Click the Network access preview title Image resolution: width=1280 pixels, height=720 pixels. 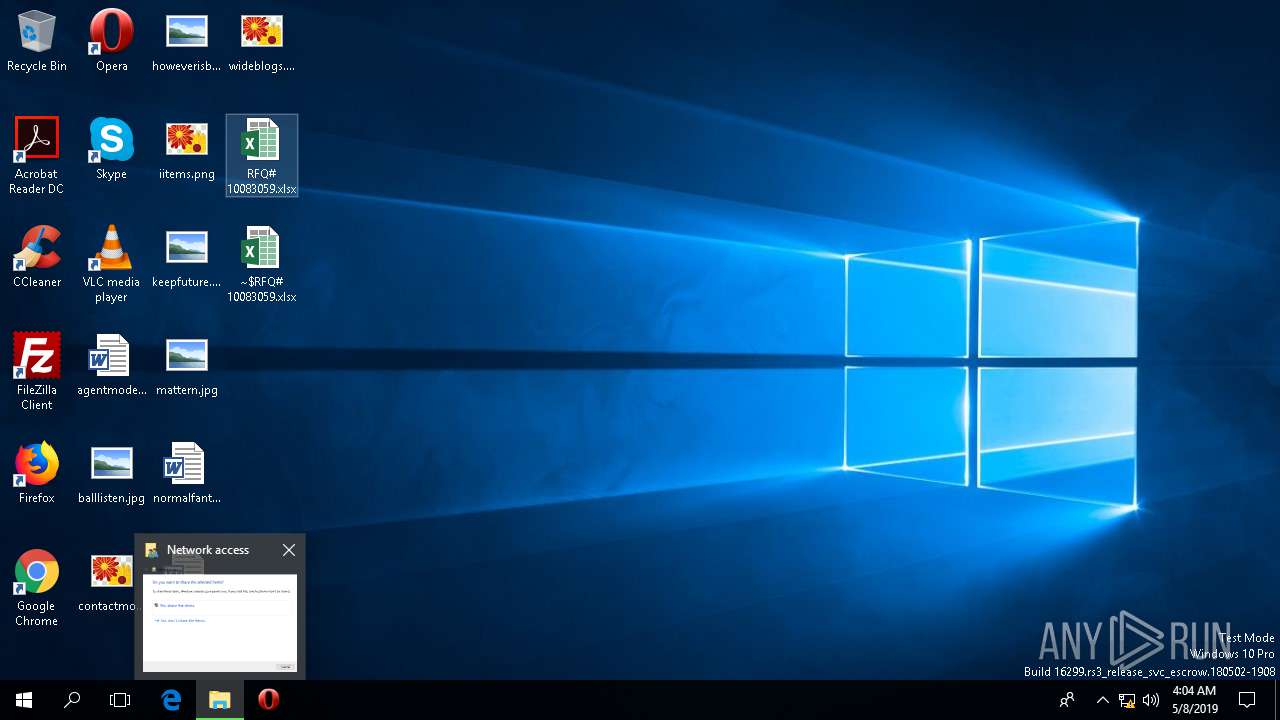point(208,550)
